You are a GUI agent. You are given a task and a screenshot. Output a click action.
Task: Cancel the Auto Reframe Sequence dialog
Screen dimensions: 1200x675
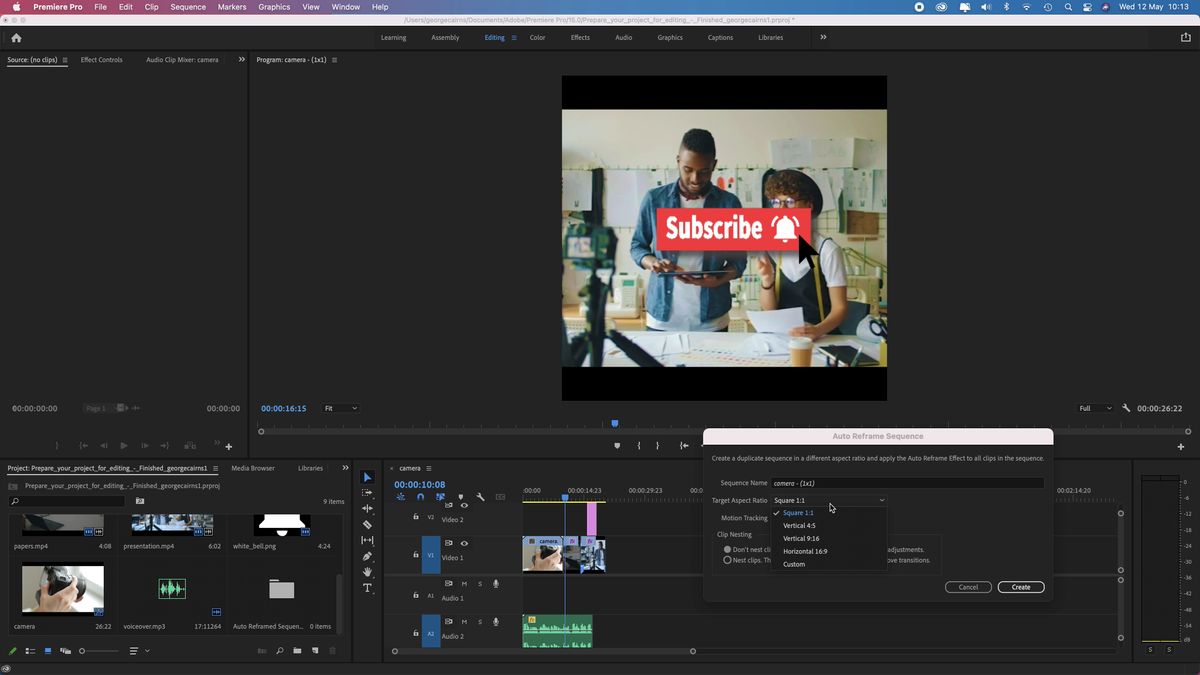click(x=966, y=587)
